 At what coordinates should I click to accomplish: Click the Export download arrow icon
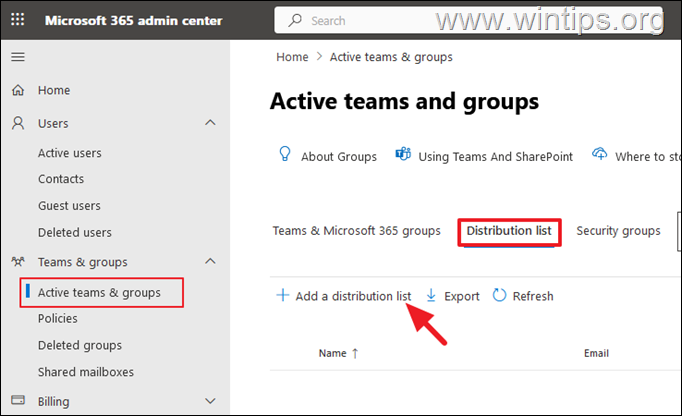coord(431,295)
